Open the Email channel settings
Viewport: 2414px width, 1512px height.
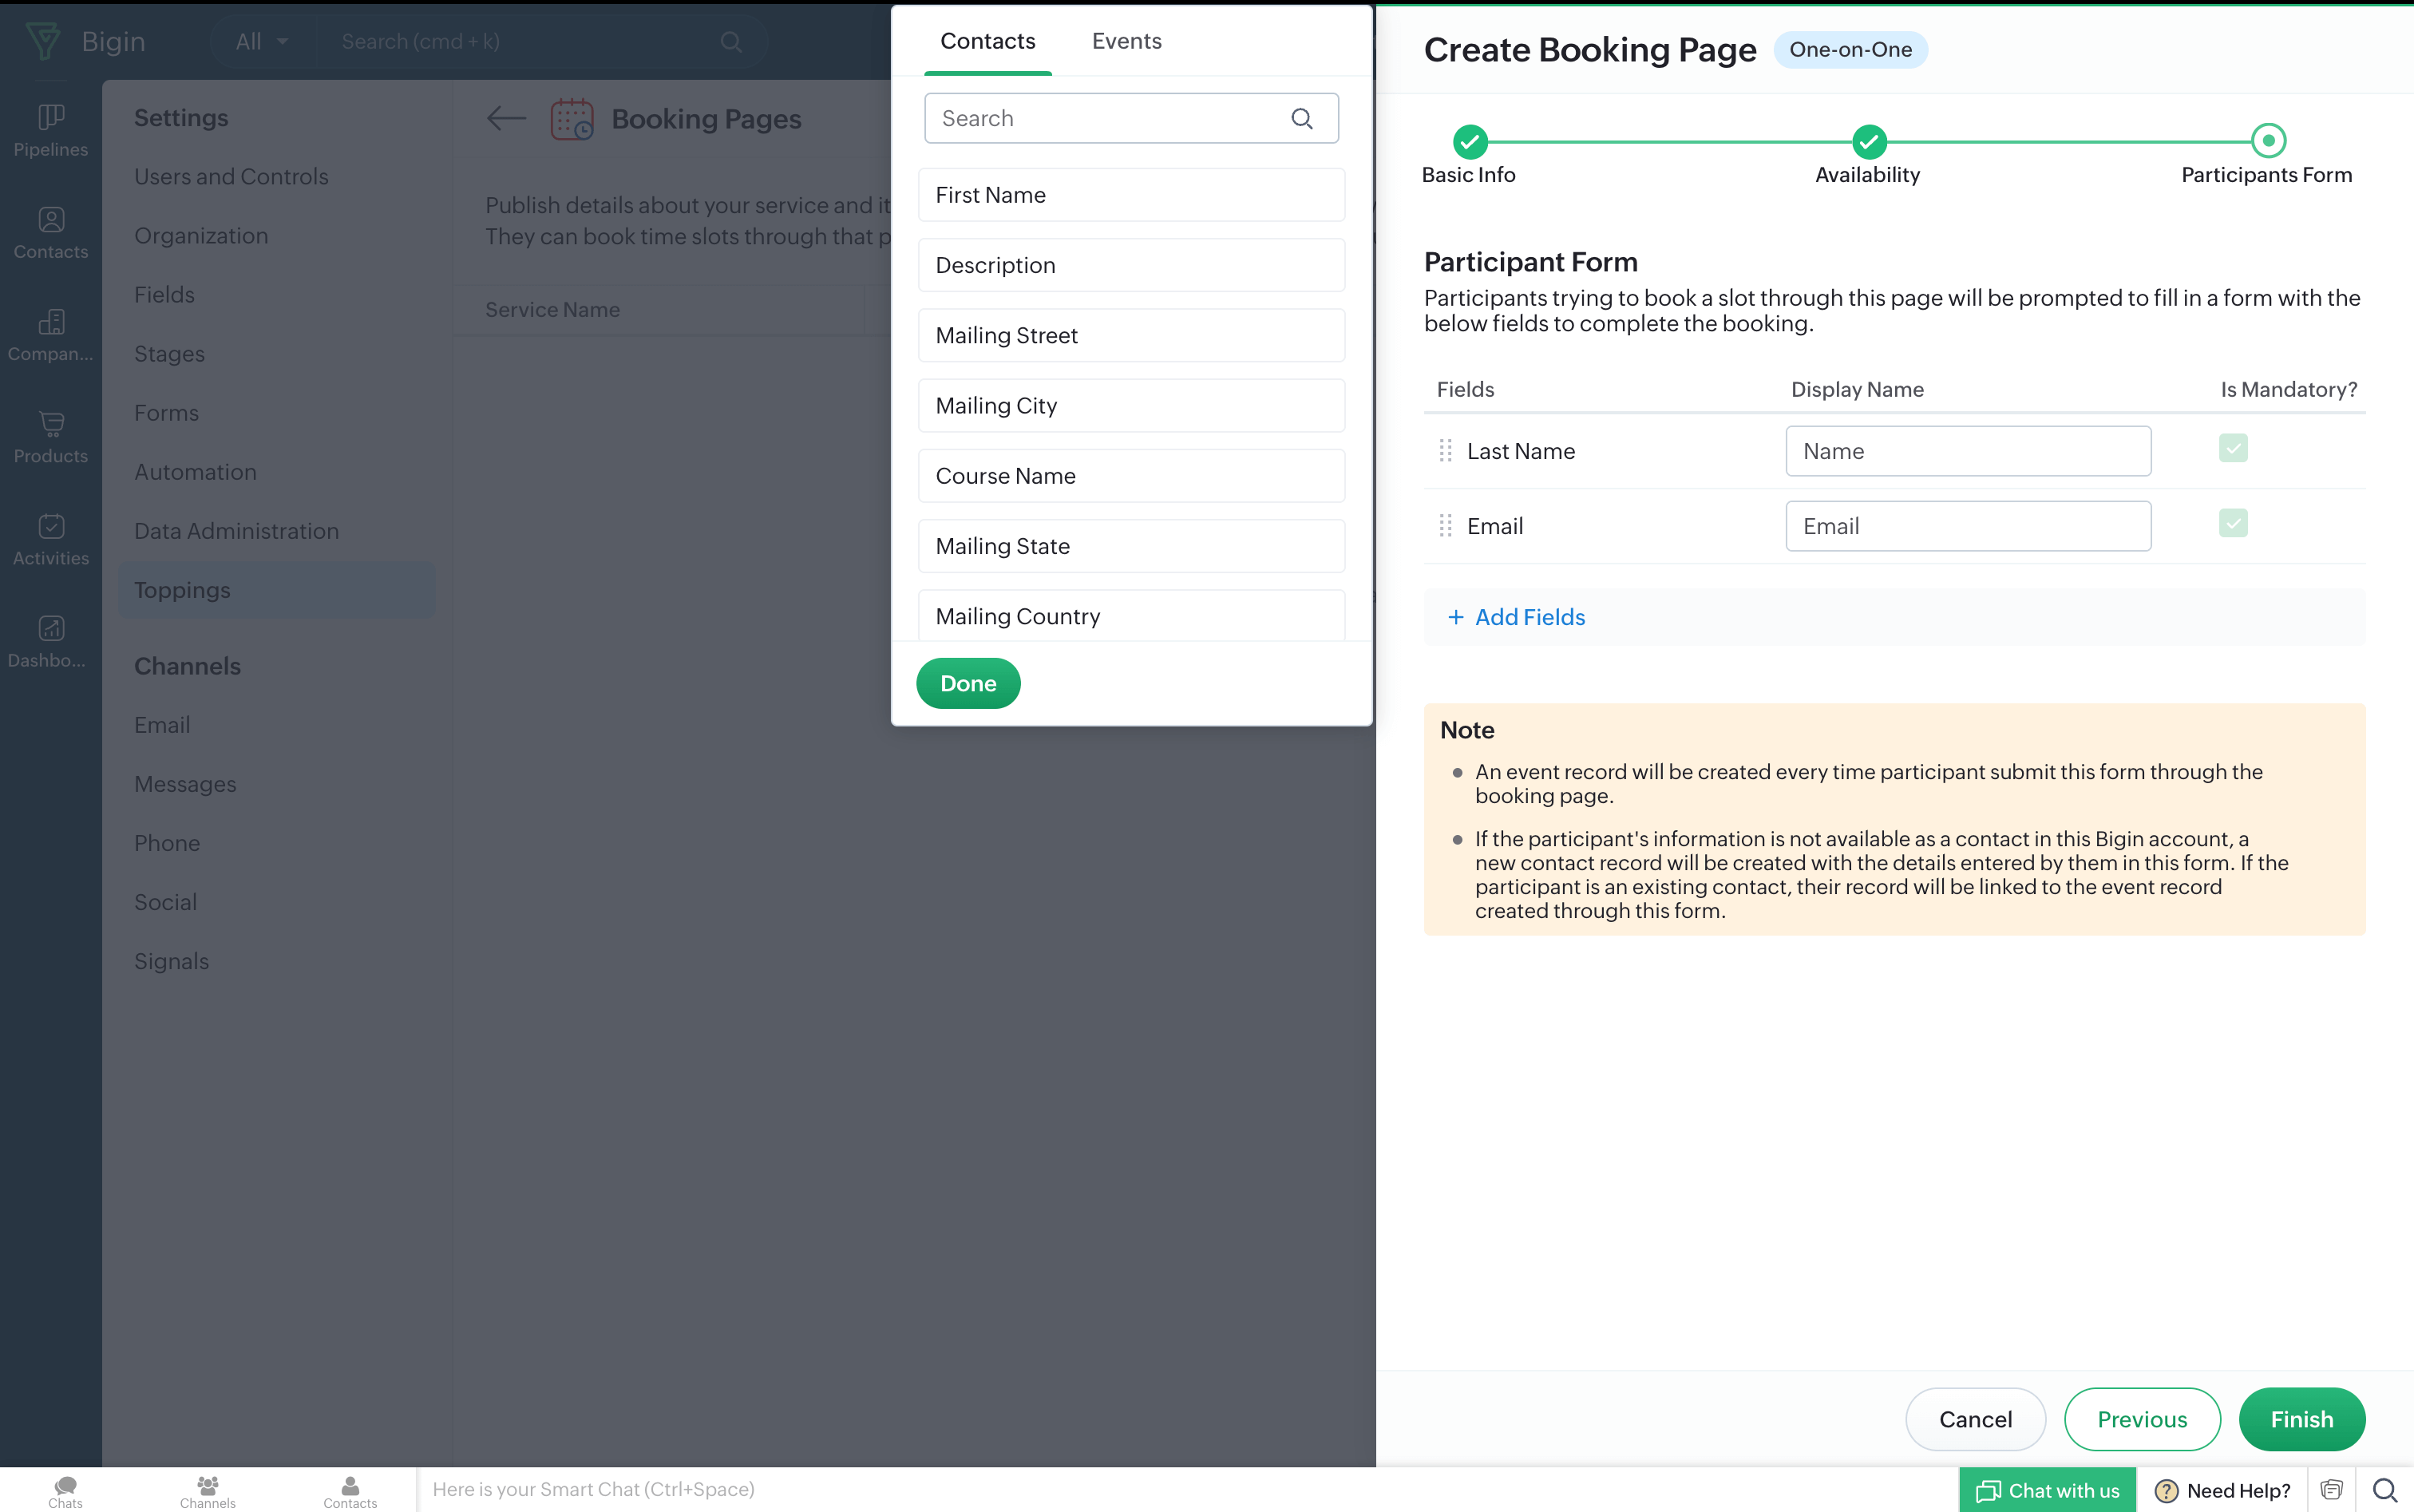(x=162, y=725)
